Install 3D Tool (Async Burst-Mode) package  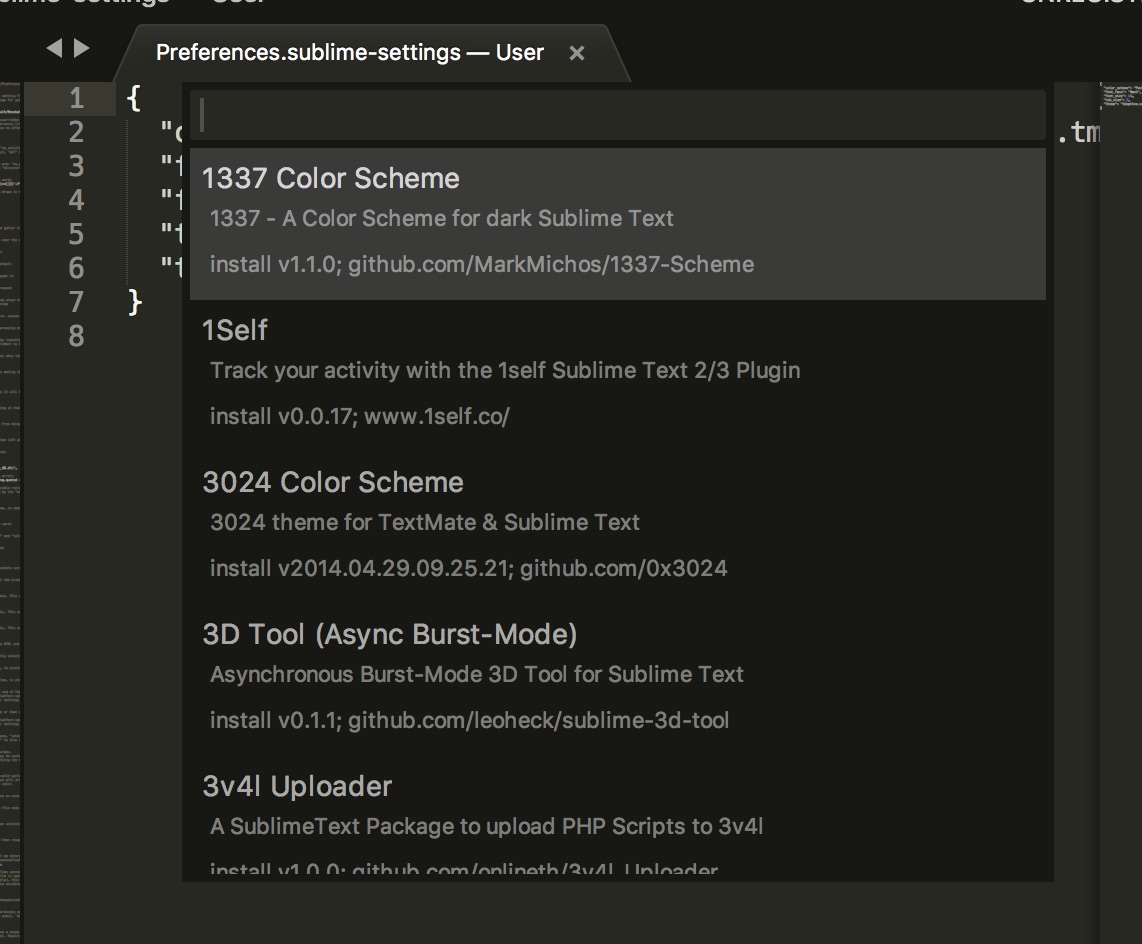click(x=390, y=634)
